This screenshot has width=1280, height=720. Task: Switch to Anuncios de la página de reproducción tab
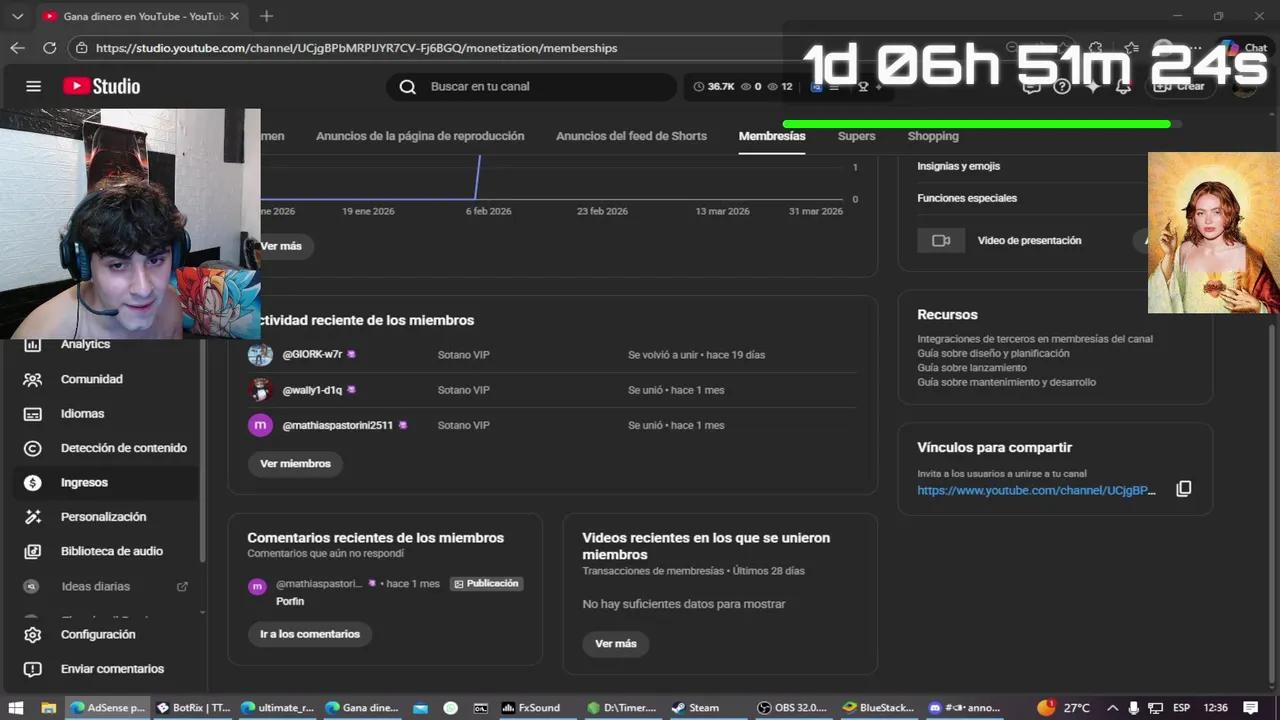pyautogui.click(x=420, y=136)
